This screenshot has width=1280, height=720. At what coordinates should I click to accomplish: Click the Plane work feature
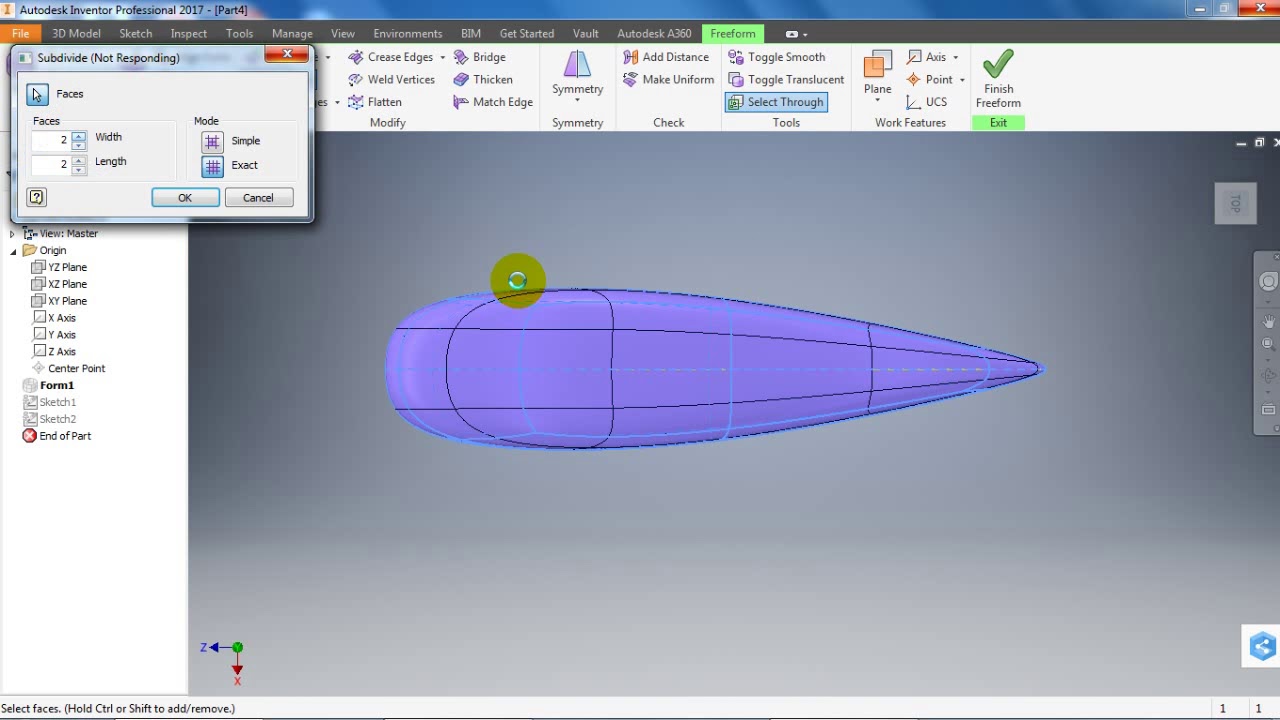click(877, 77)
